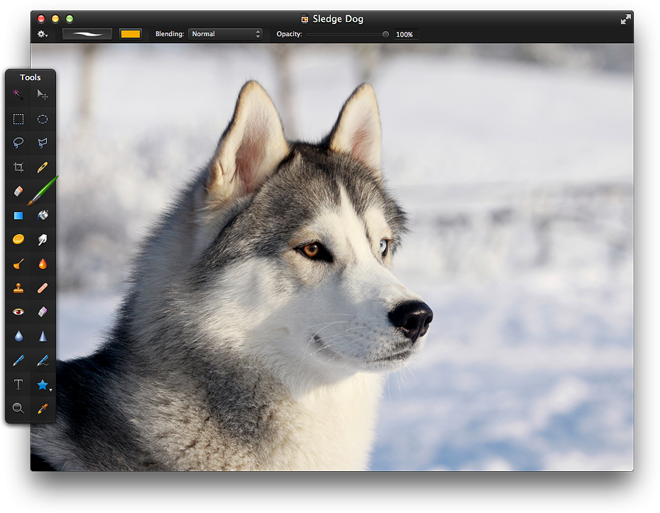Screen dimensions: 660x513
Task: Activate the Zoom magnifier tool
Action: 18,408
